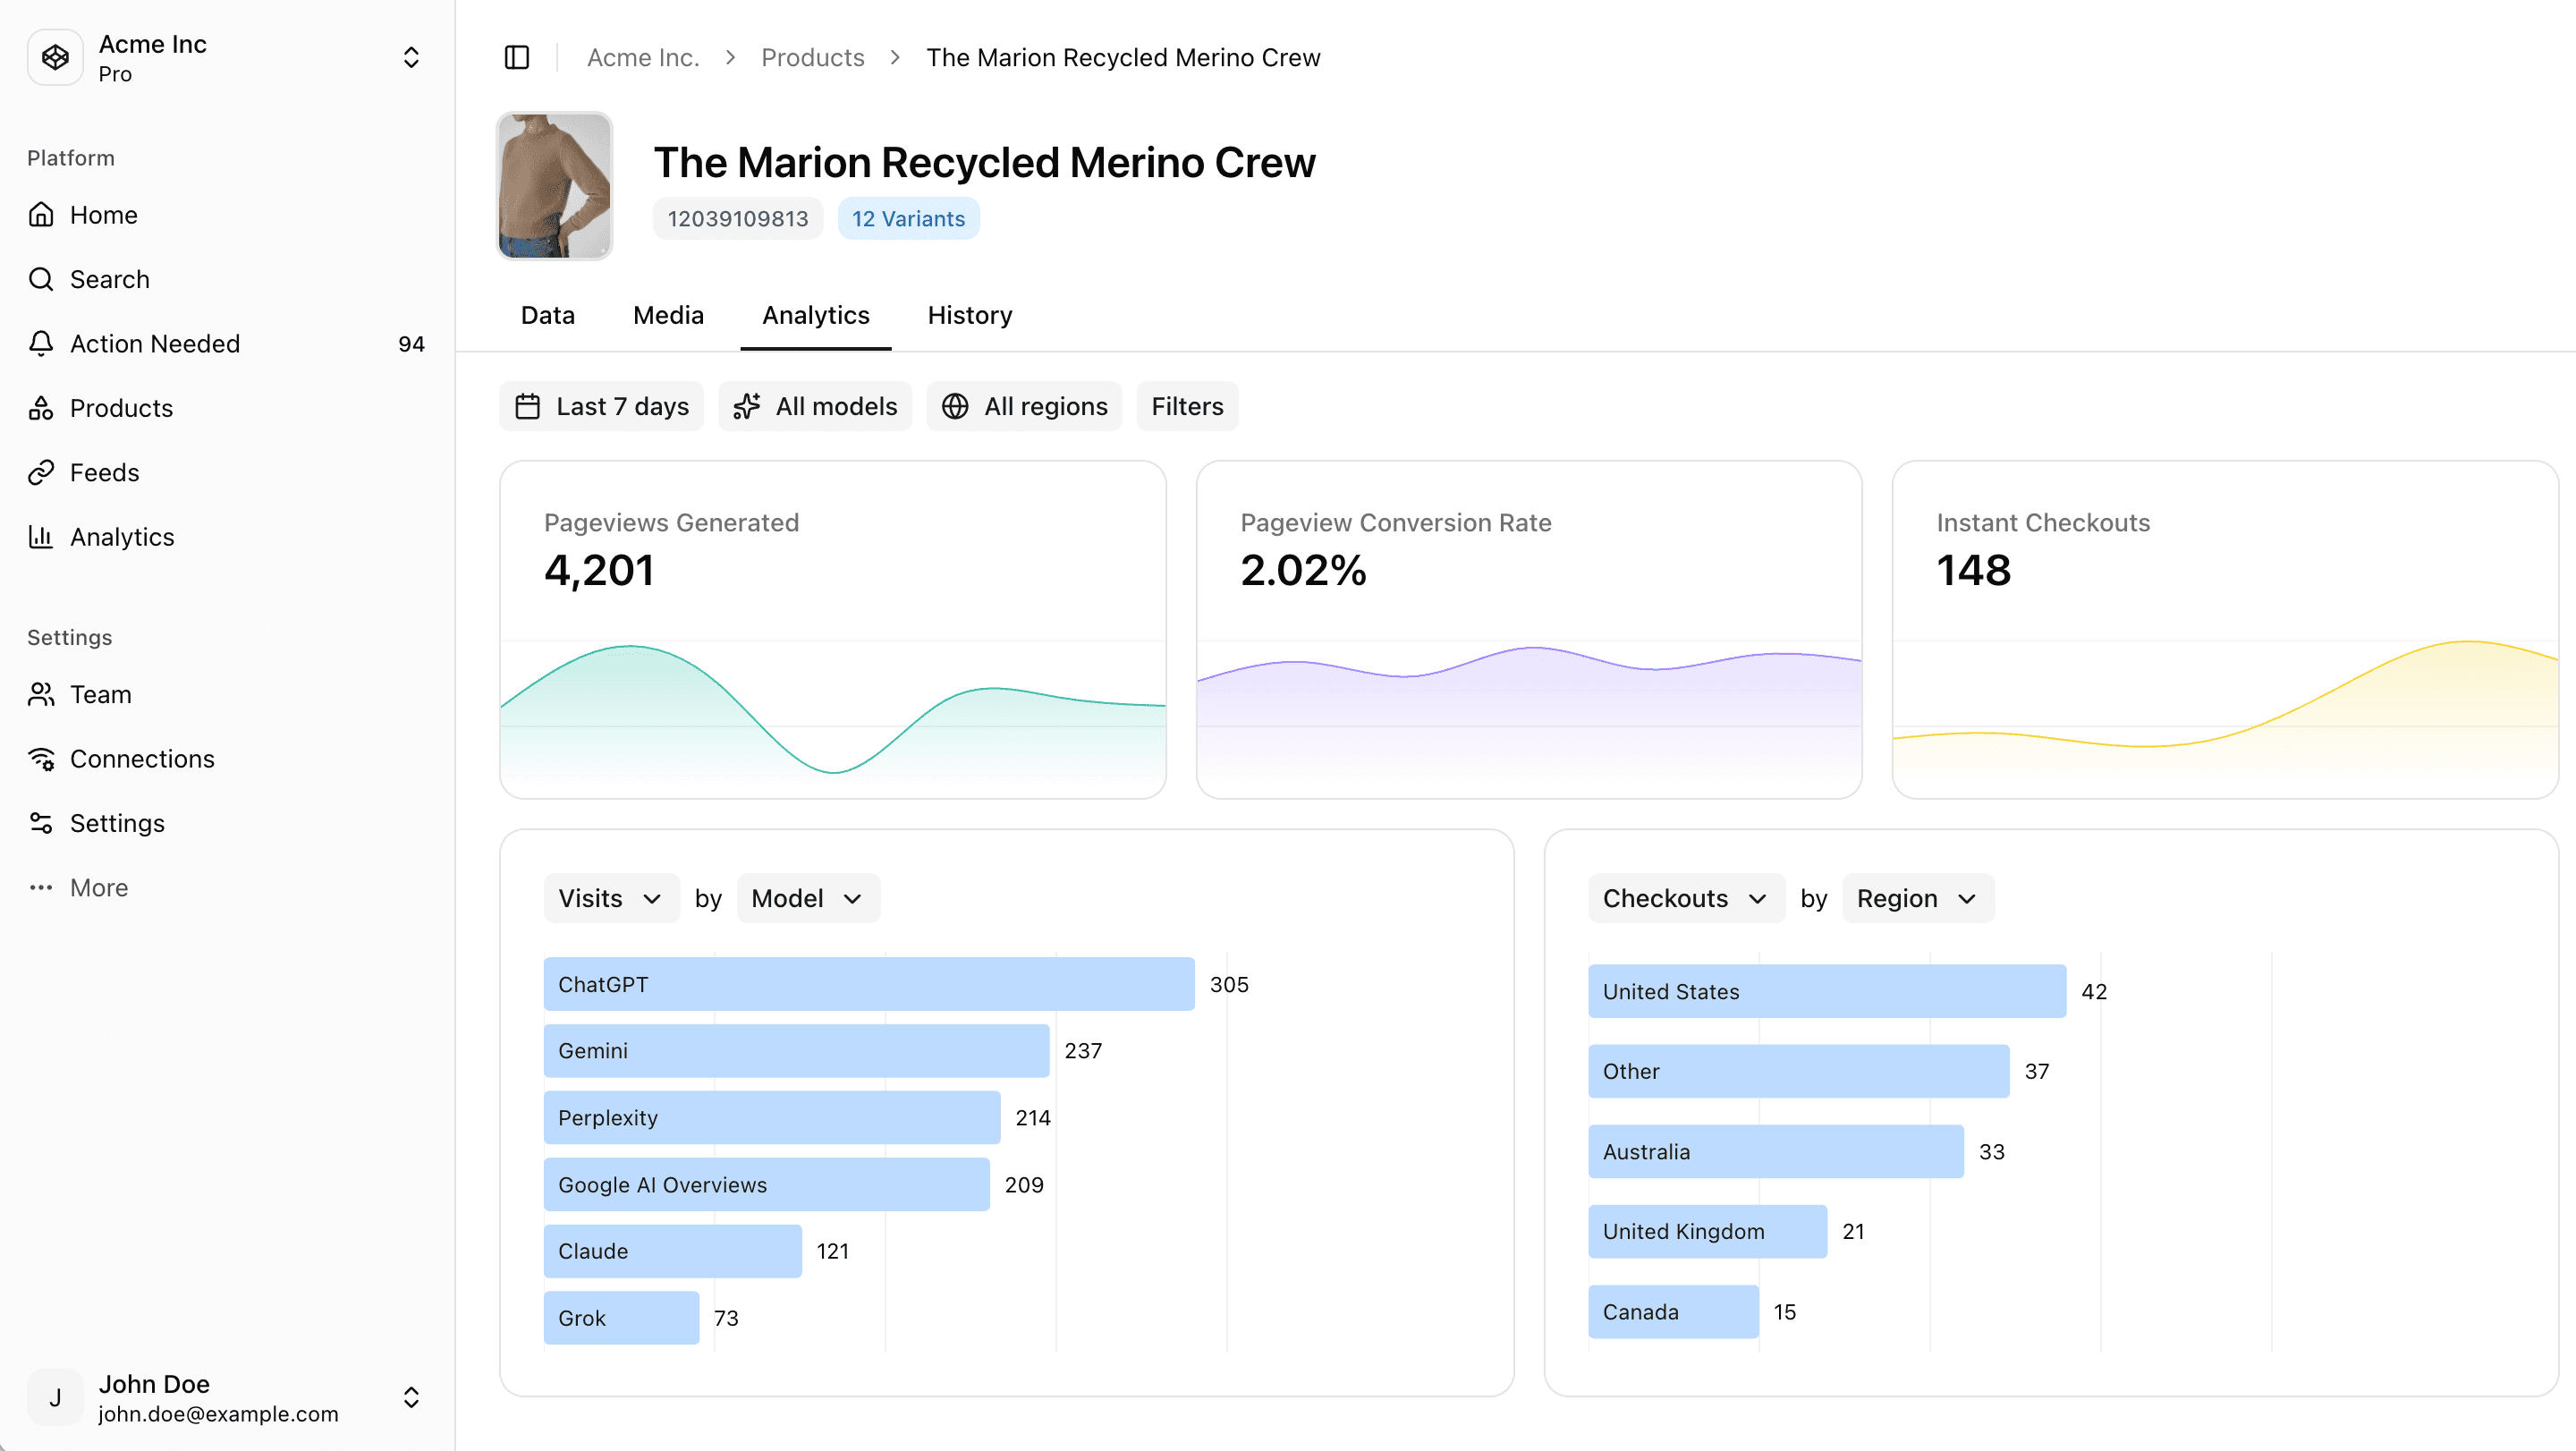Screen dimensions: 2576x1451
Task: Click the product photo thumbnail
Action: (x=554, y=186)
